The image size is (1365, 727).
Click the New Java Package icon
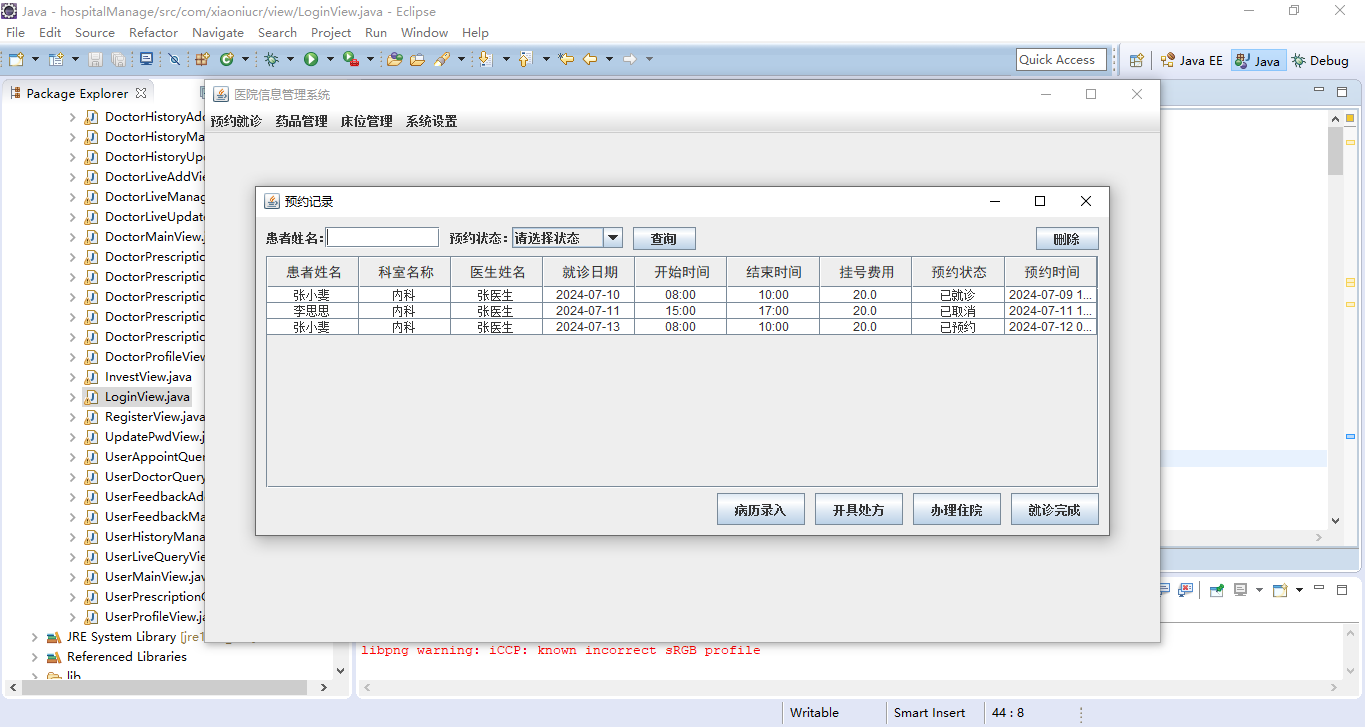[x=202, y=59]
